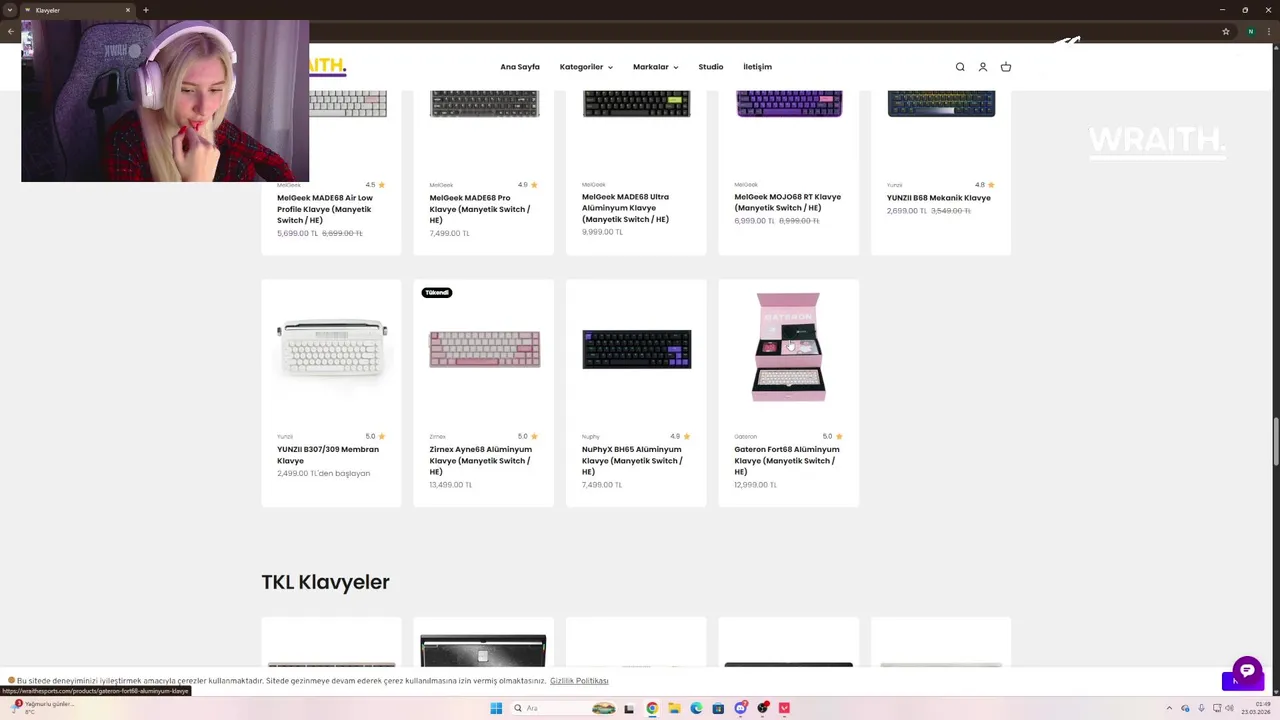The image size is (1280, 720).
Task: Accept cookies with the purple banner button
Action: [x=1242, y=682]
